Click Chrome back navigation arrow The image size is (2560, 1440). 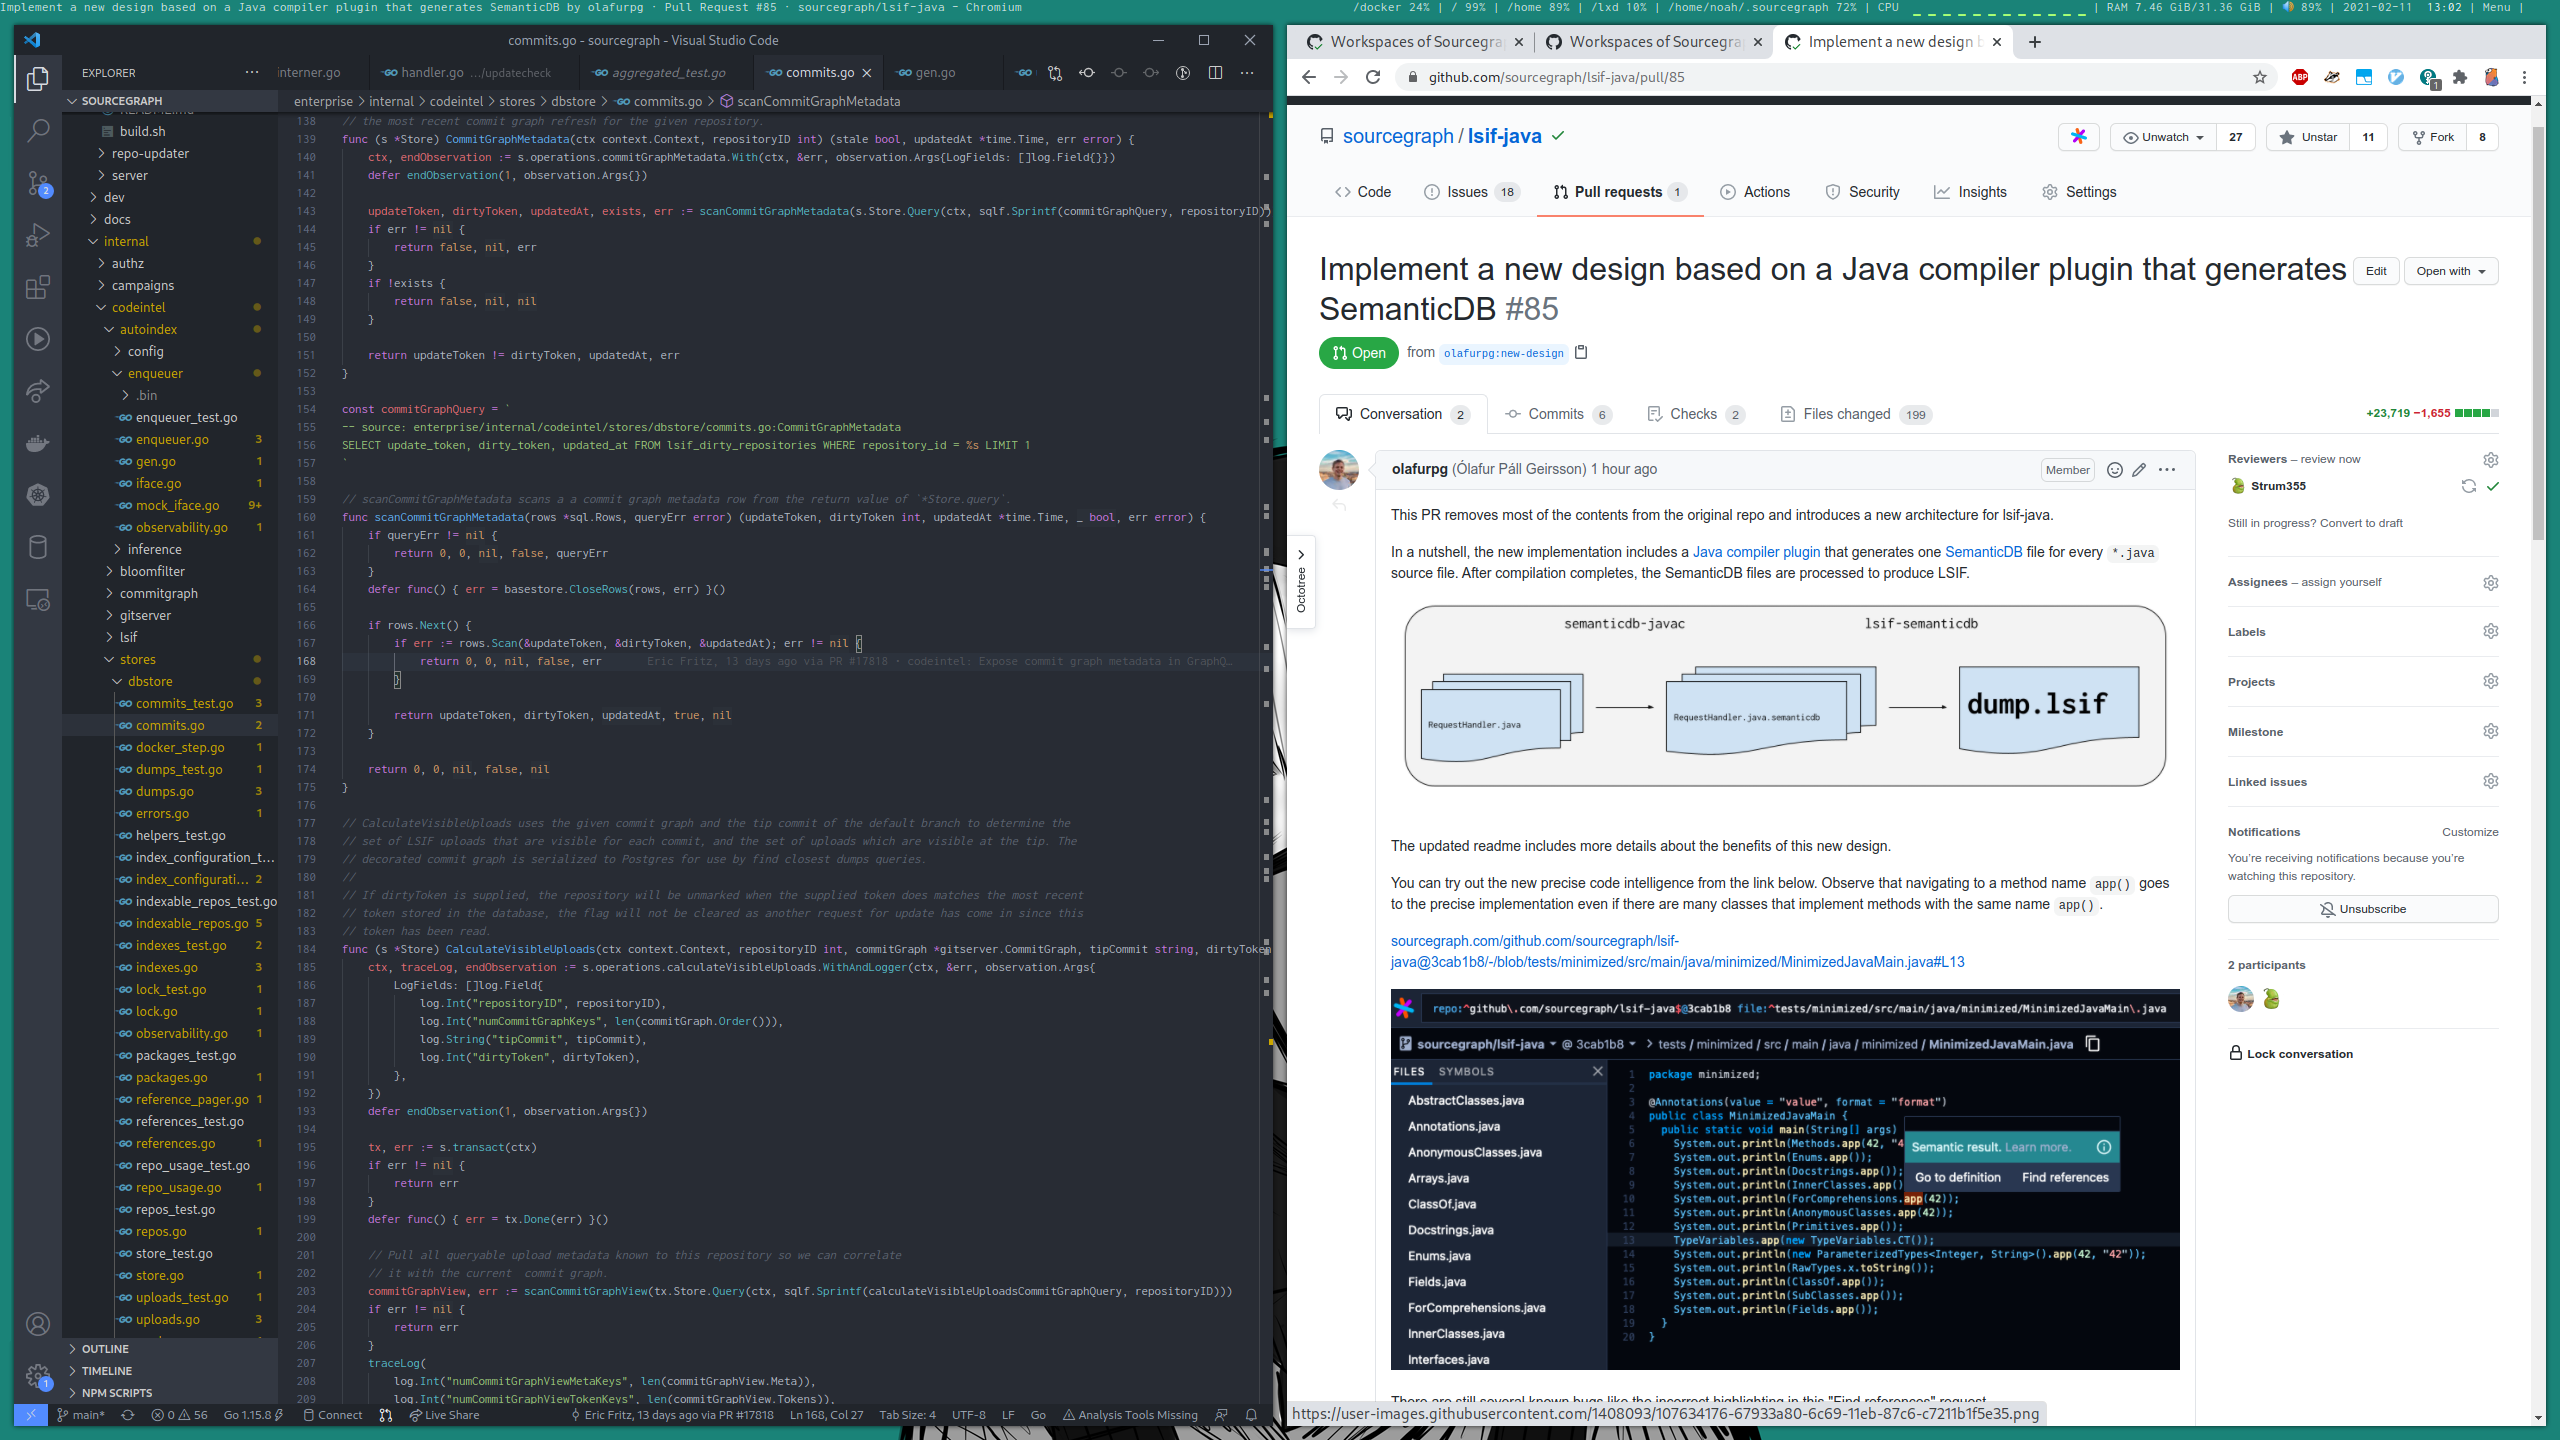[1309, 77]
